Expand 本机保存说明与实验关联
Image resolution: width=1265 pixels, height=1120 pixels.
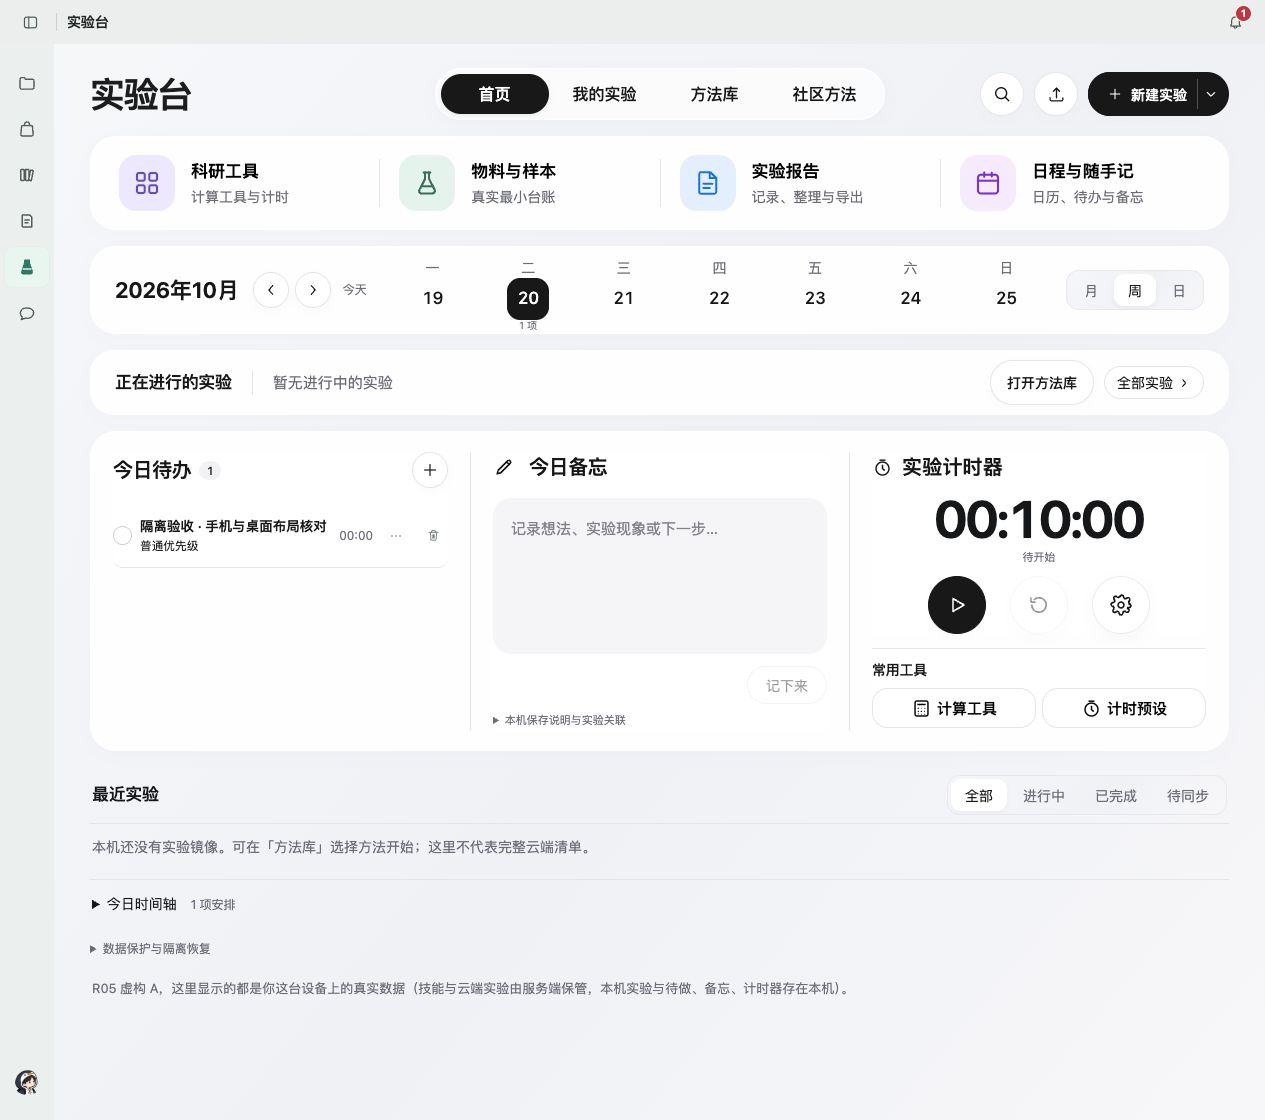559,720
